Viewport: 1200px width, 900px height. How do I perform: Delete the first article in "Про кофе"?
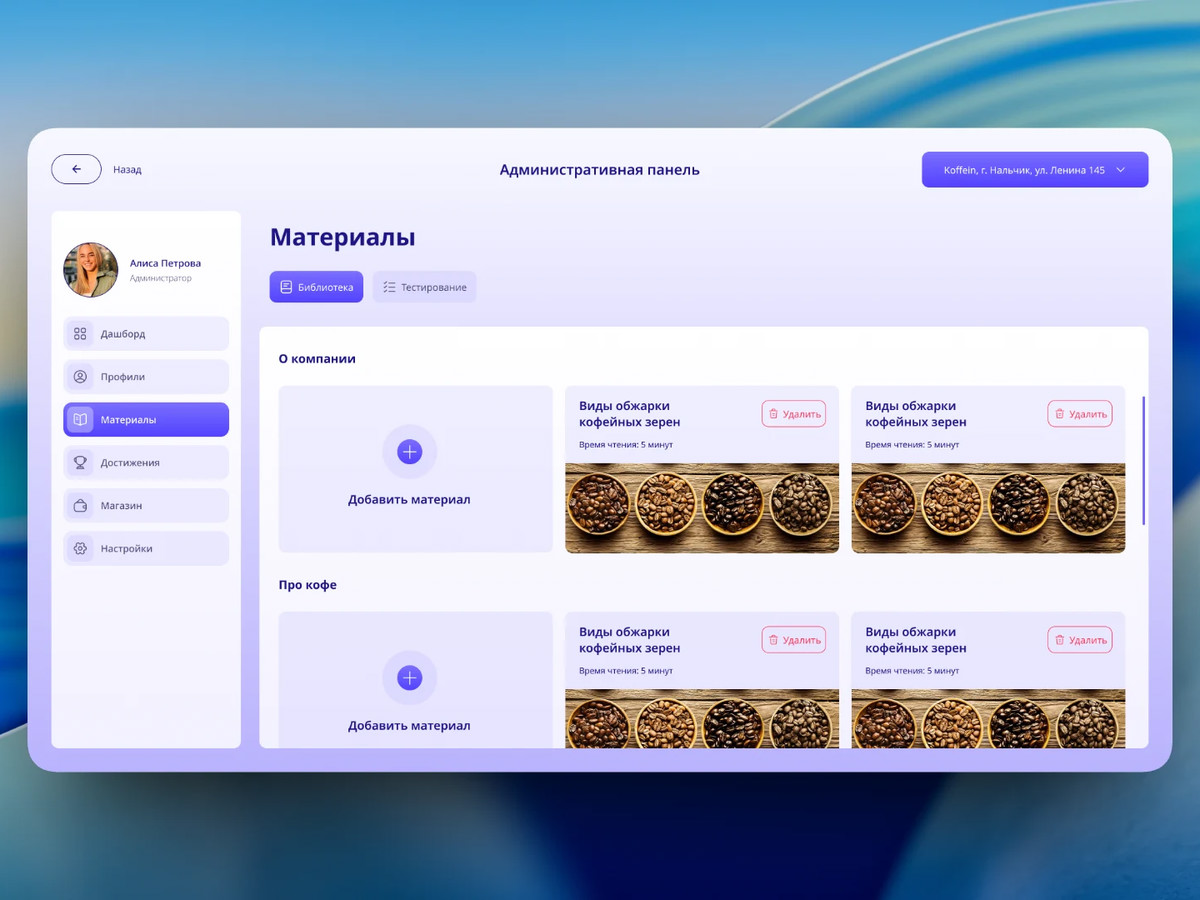pyautogui.click(x=794, y=640)
